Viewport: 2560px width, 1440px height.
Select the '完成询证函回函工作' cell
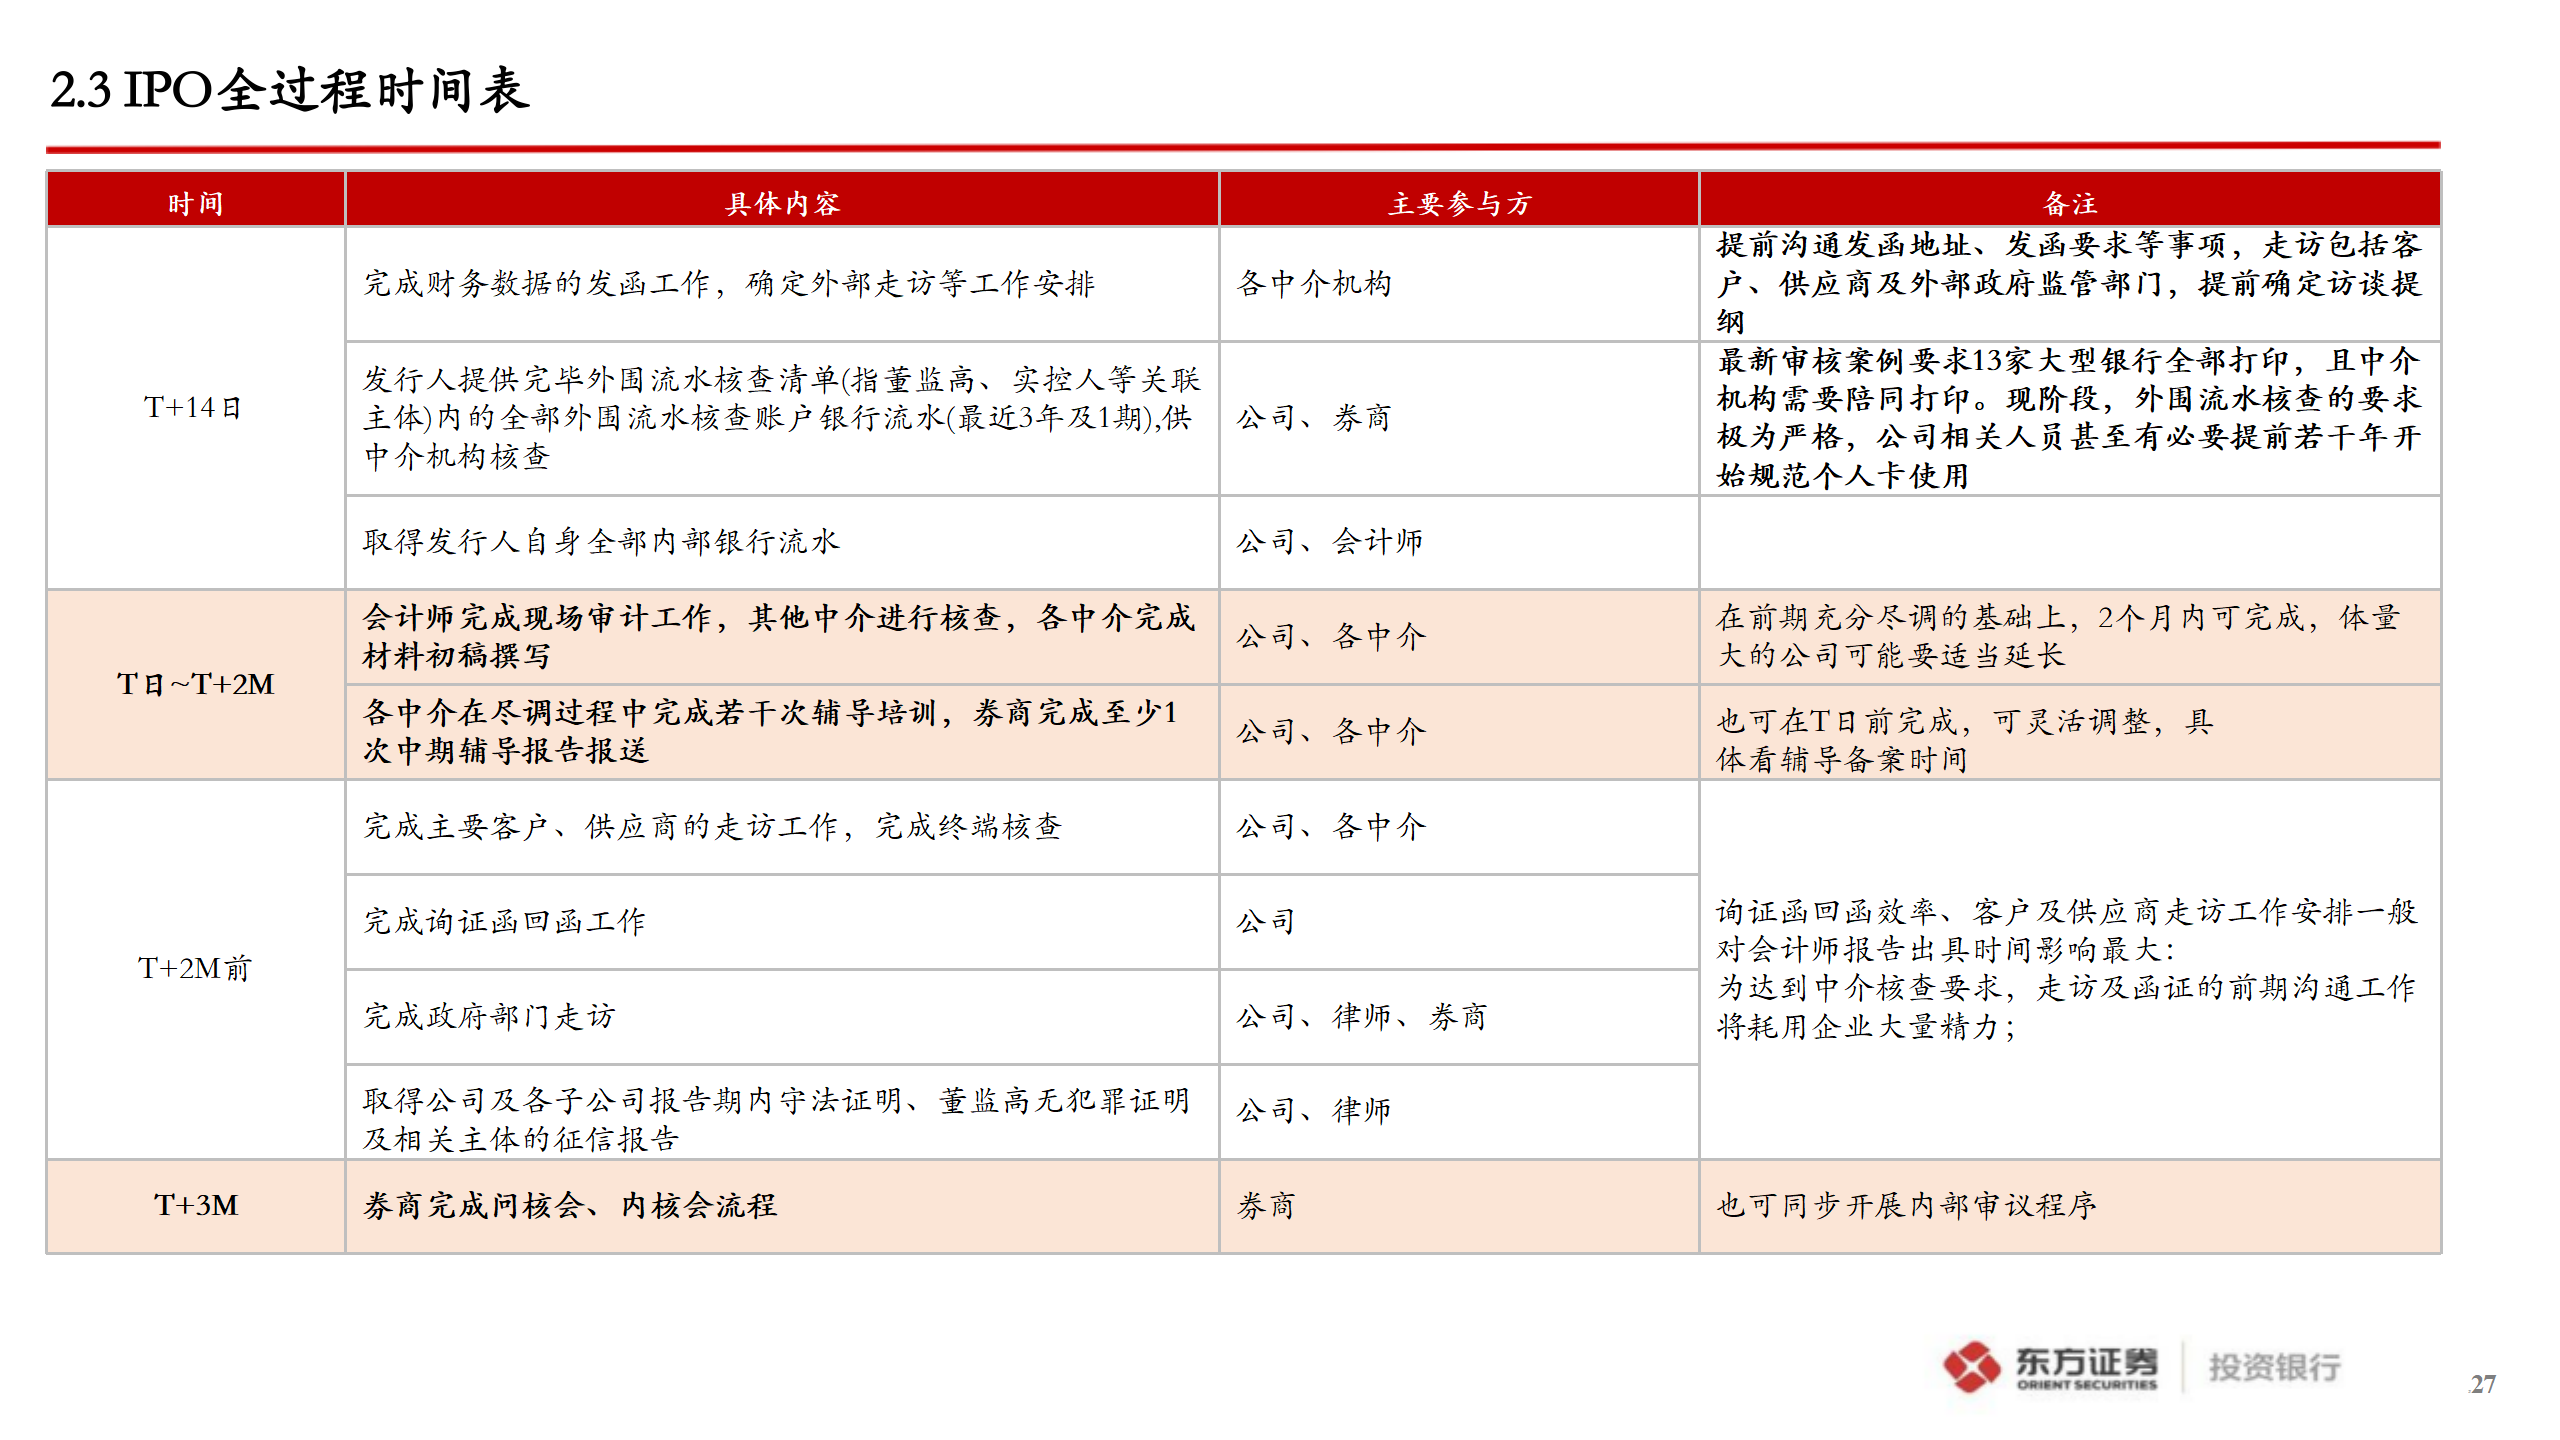click(x=782, y=922)
